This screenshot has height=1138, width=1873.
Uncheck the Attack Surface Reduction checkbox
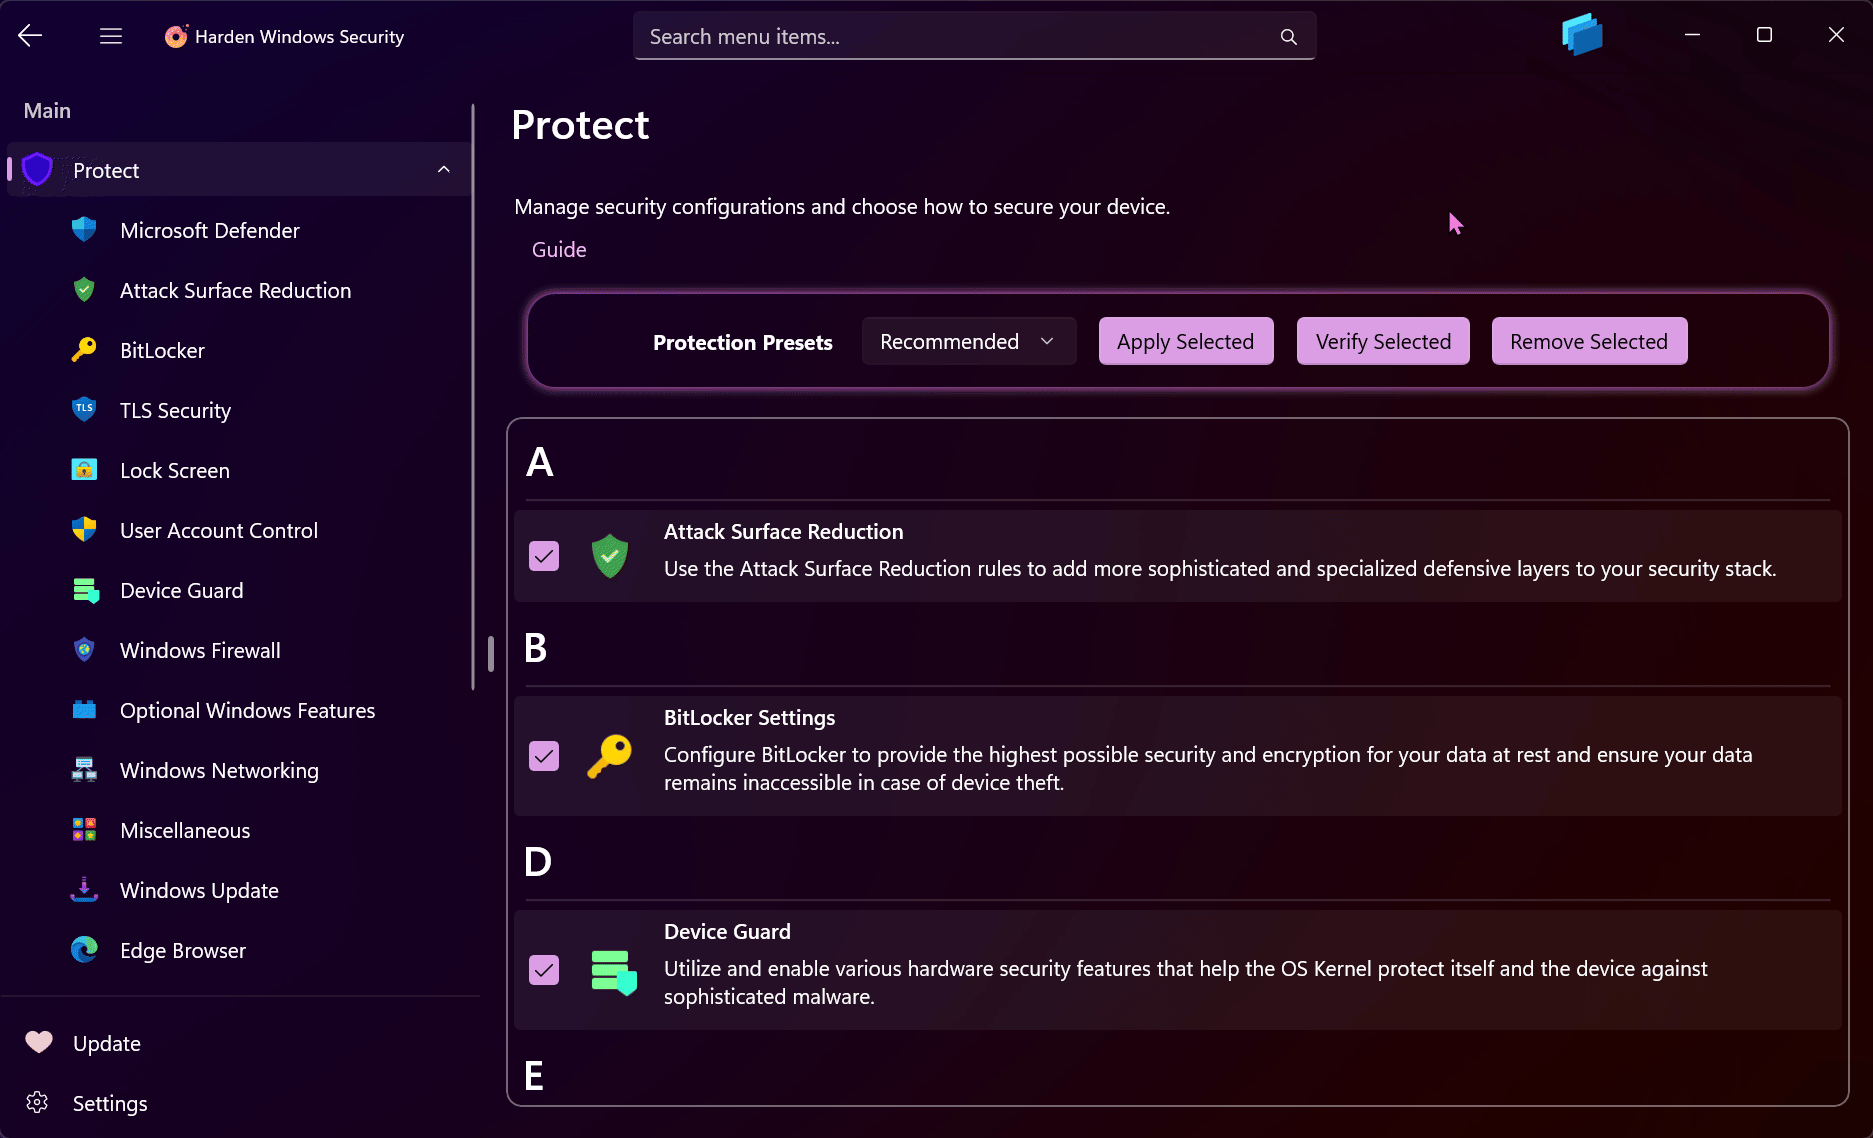pyautogui.click(x=544, y=556)
